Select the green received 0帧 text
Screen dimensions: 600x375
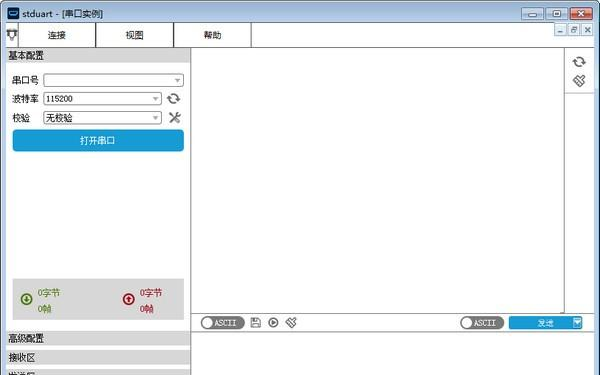[44, 309]
